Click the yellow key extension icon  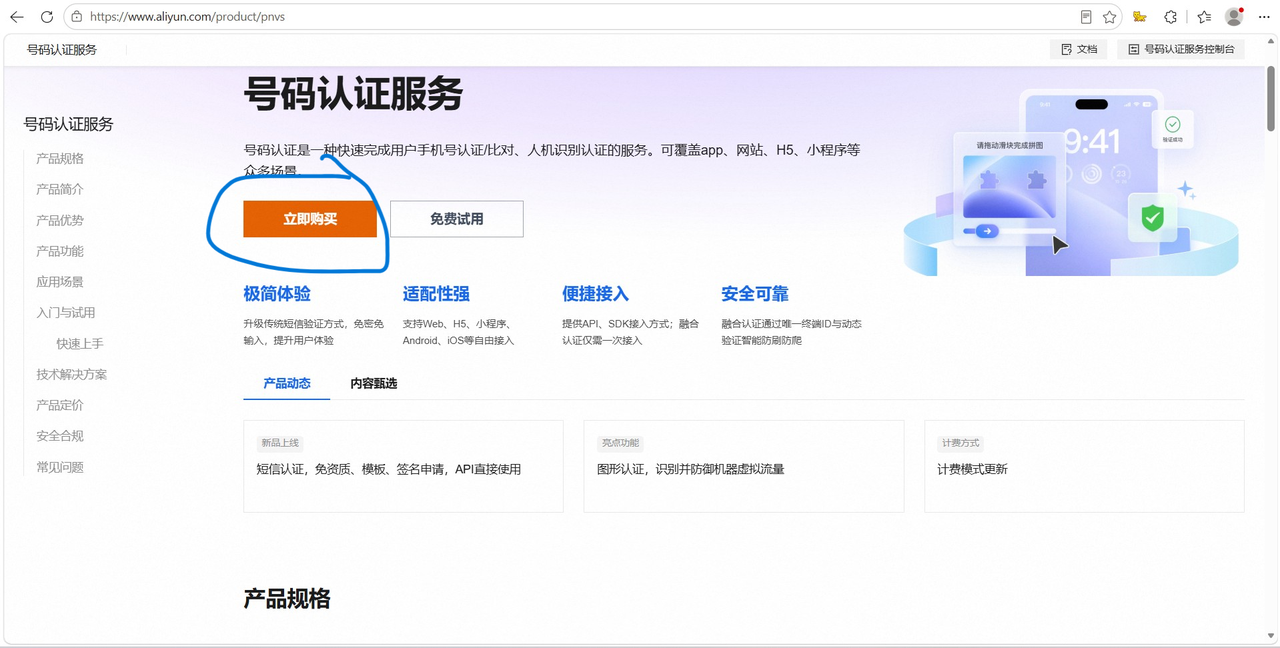1139,17
